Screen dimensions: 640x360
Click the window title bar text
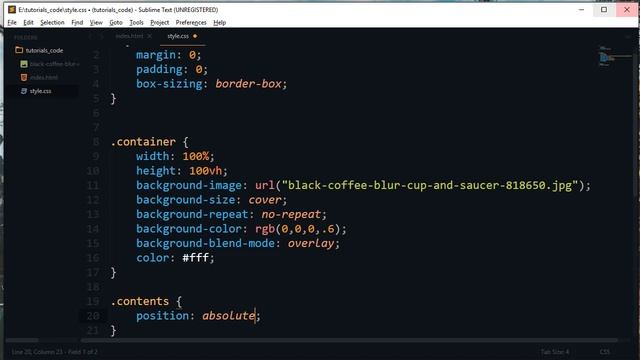pyautogui.click(x=118, y=9)
